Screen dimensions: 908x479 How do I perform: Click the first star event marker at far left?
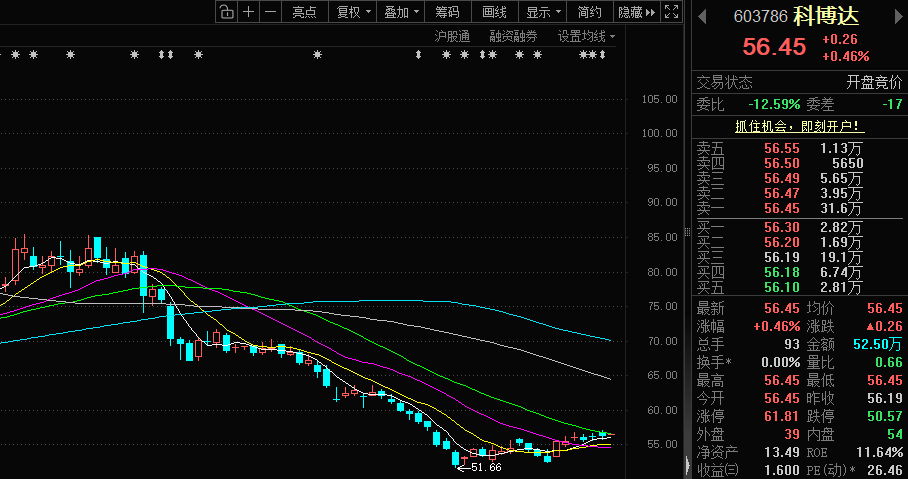pos(16,55)
